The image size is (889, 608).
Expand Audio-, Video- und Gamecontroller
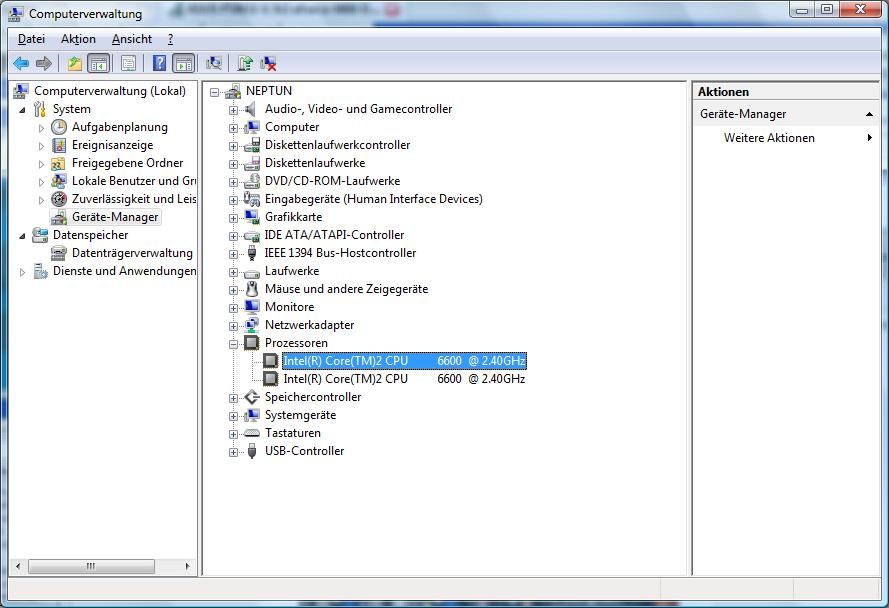click(x=233, y=110)
